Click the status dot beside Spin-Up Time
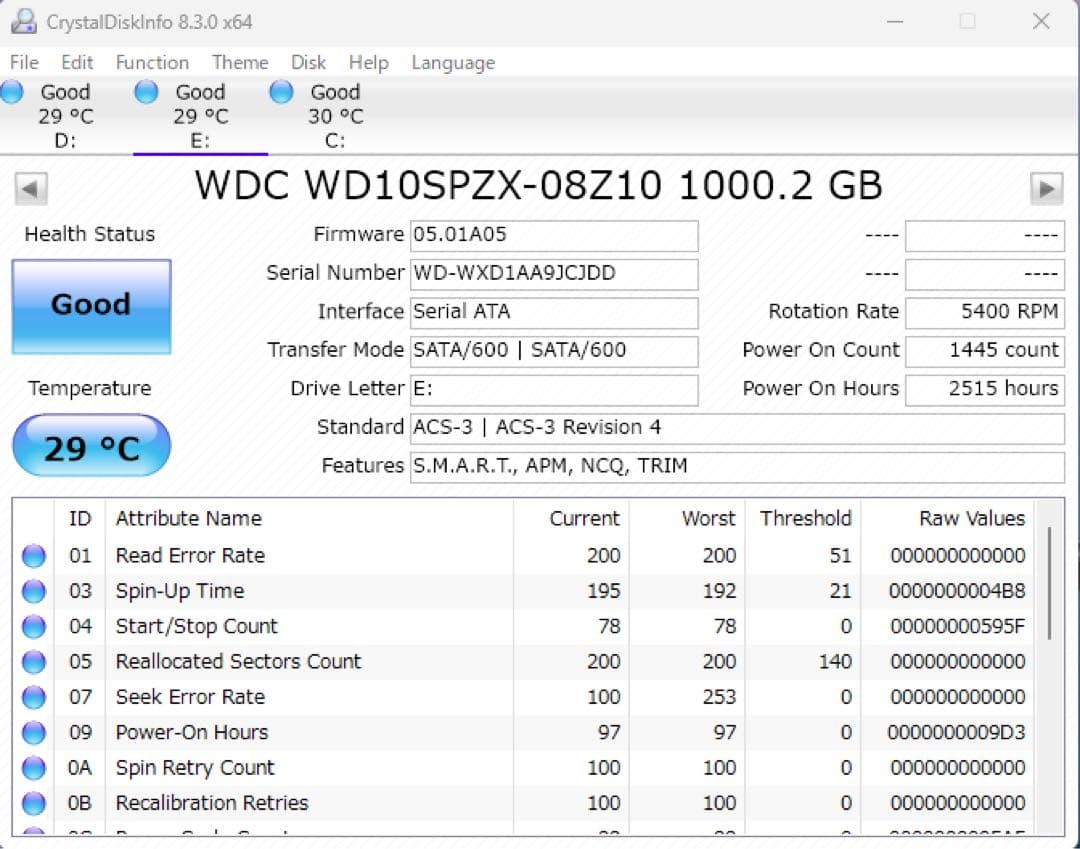The image size is (1080, 849). [x=33, y=590]
